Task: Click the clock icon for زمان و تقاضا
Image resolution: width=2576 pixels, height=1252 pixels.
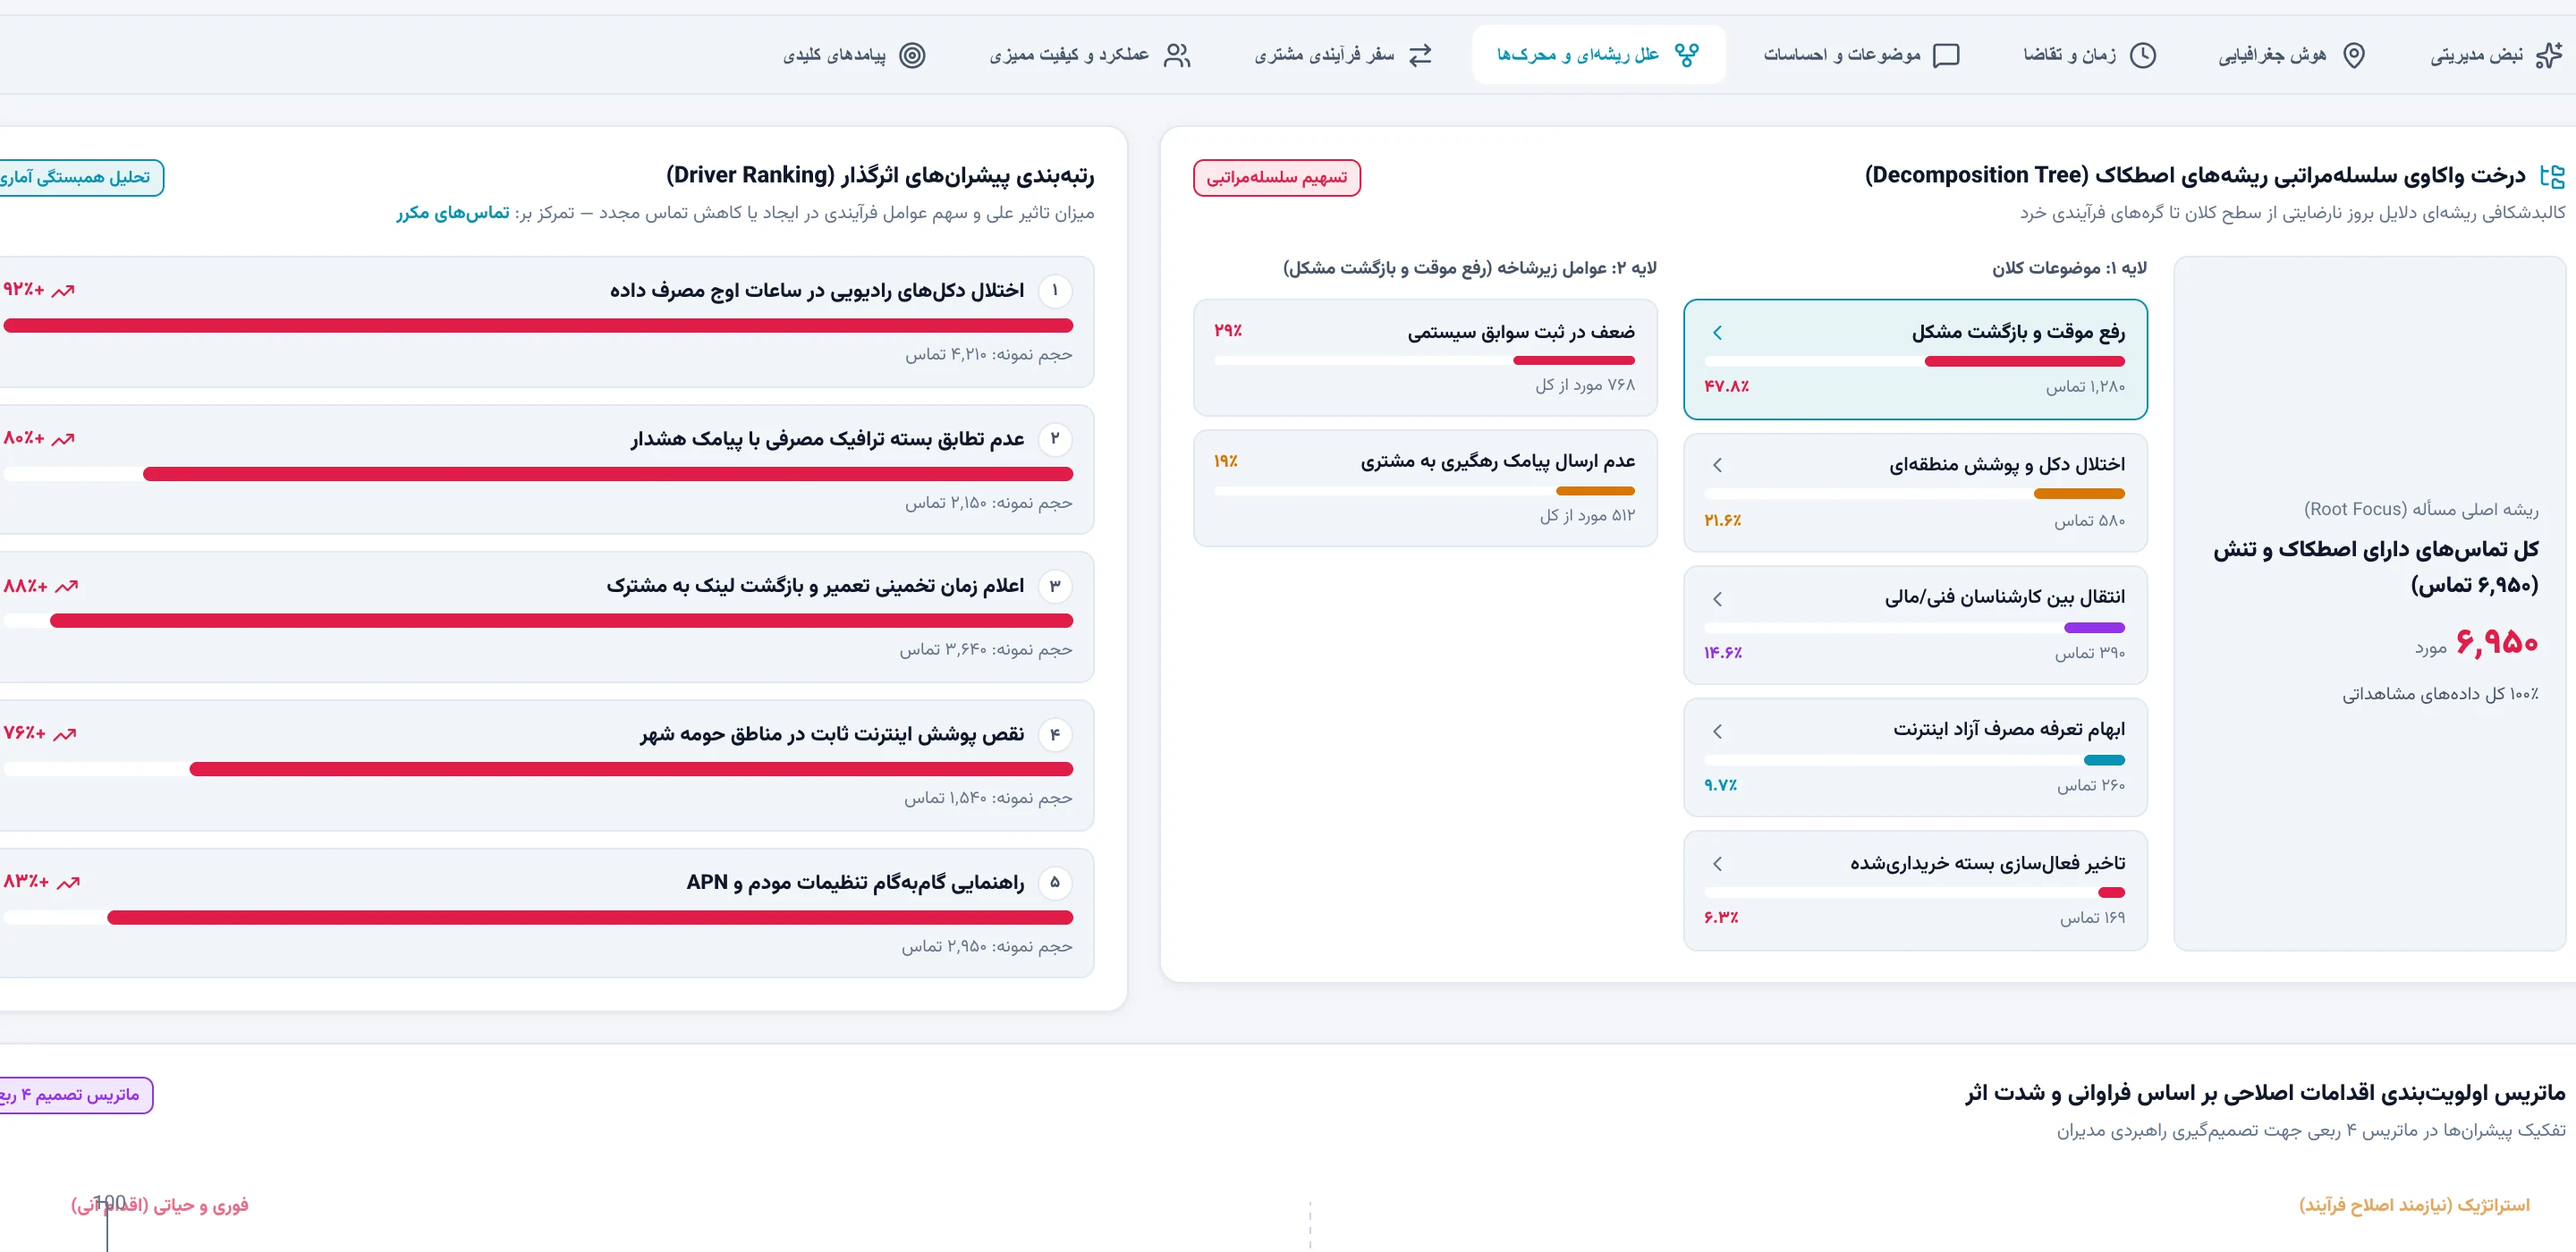Action: click(x=2142, y=55)
